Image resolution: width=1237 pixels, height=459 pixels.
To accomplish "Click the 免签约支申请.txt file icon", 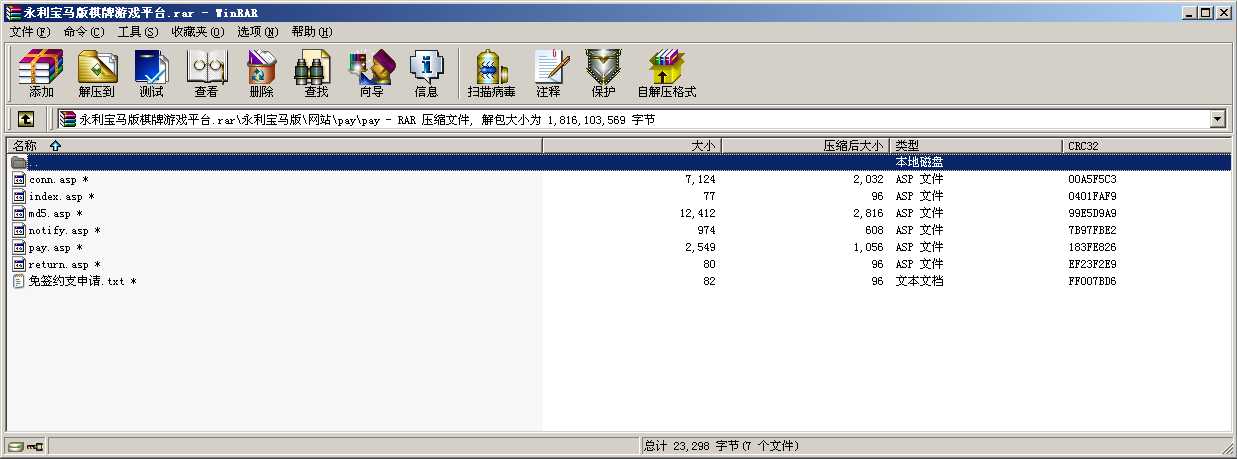I will [x=19, y=281].
